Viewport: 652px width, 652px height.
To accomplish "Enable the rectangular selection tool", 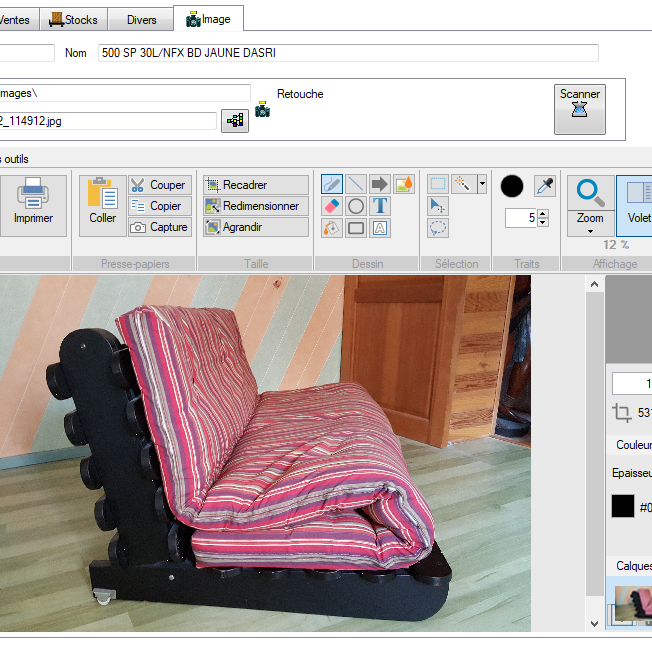I will coord(438,184).
